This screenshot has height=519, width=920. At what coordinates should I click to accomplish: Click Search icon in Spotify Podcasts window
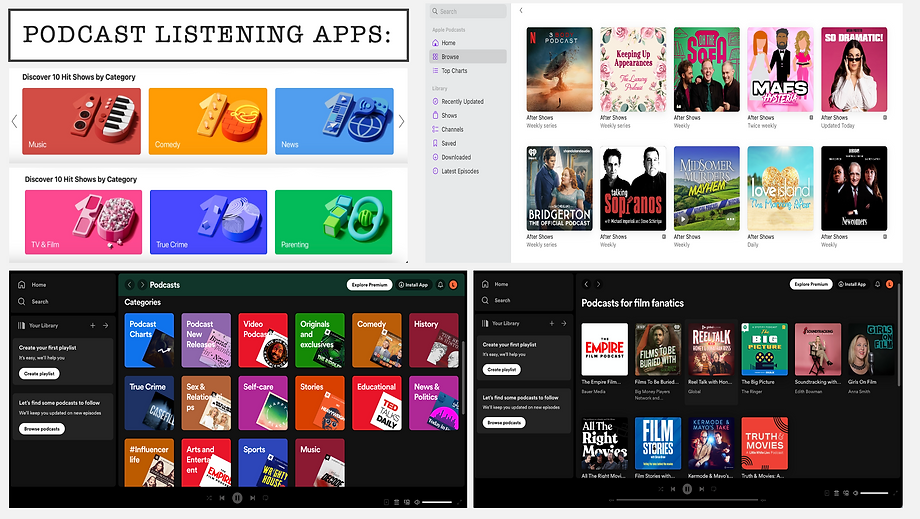click(x=22, y=301)
